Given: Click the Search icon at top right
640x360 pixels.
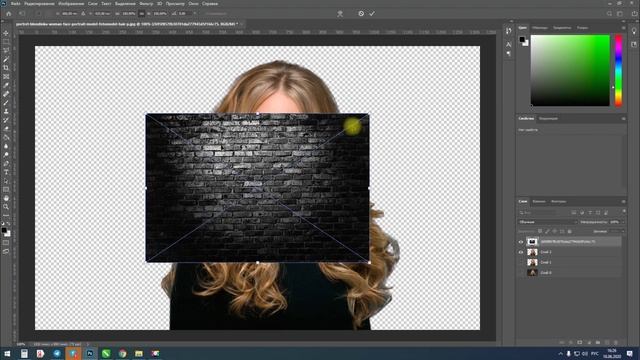Looking at the screenshot, I should click(x=609, y=13).
